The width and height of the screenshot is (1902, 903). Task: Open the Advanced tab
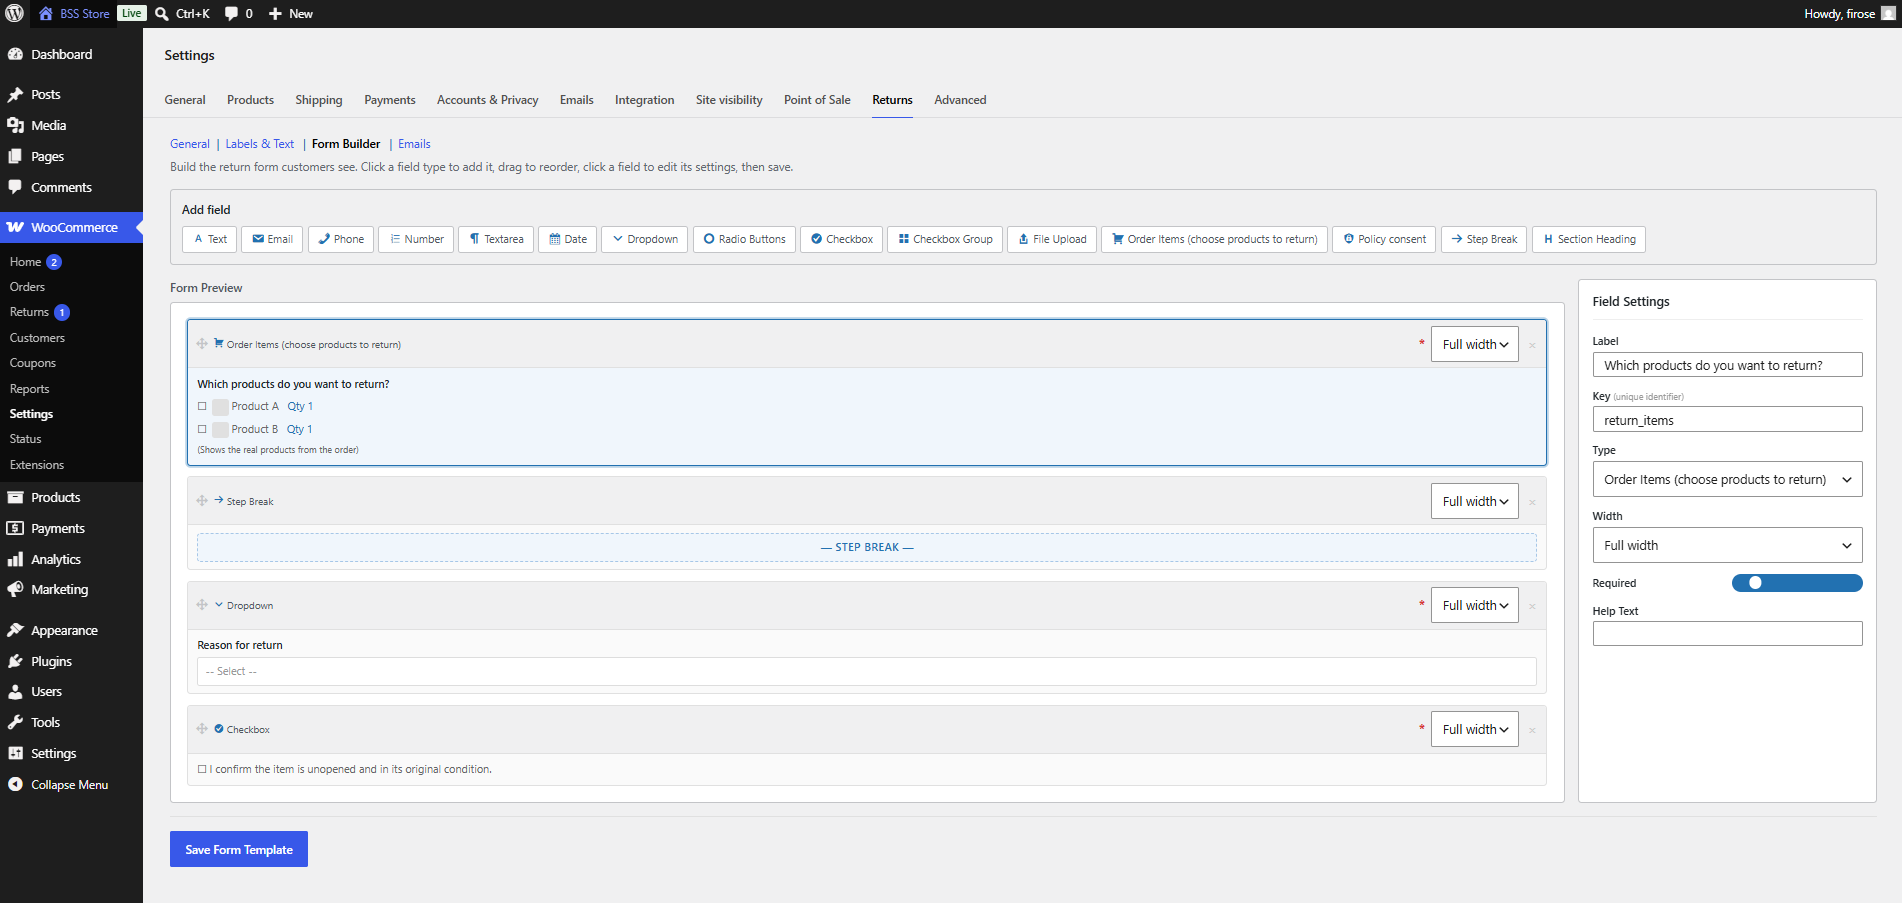click(x=960, y=100)
